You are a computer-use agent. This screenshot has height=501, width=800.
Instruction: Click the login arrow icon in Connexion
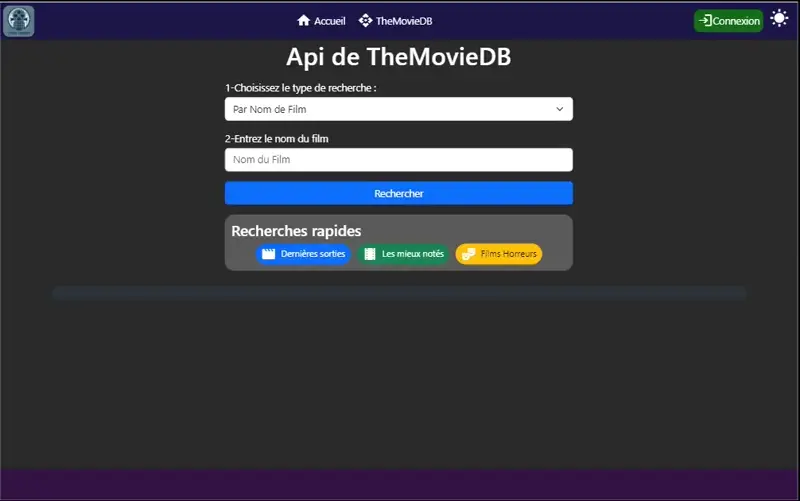click(x=705, y=20)
